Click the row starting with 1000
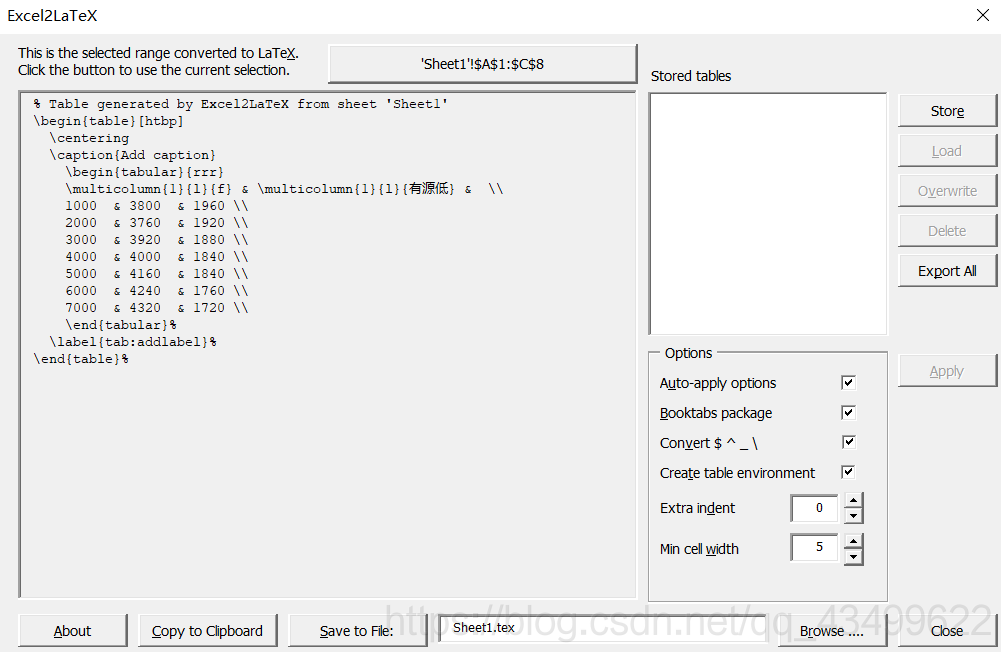The image size is (1001, 652). (156, 206)
